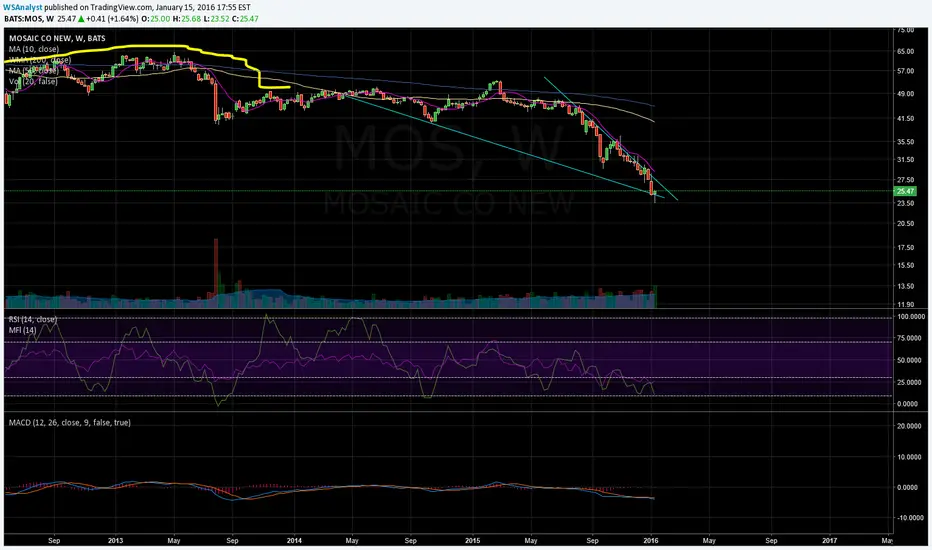Select the +0.41 (+1.64%) change value

click(x=112, y=18)
